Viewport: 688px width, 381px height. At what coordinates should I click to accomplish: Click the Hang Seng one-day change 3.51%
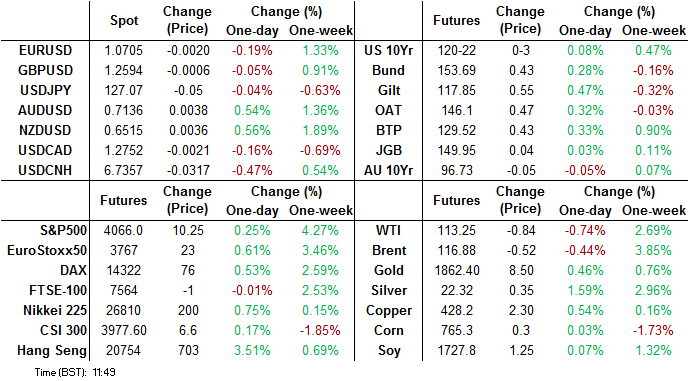tap(252, 351)
